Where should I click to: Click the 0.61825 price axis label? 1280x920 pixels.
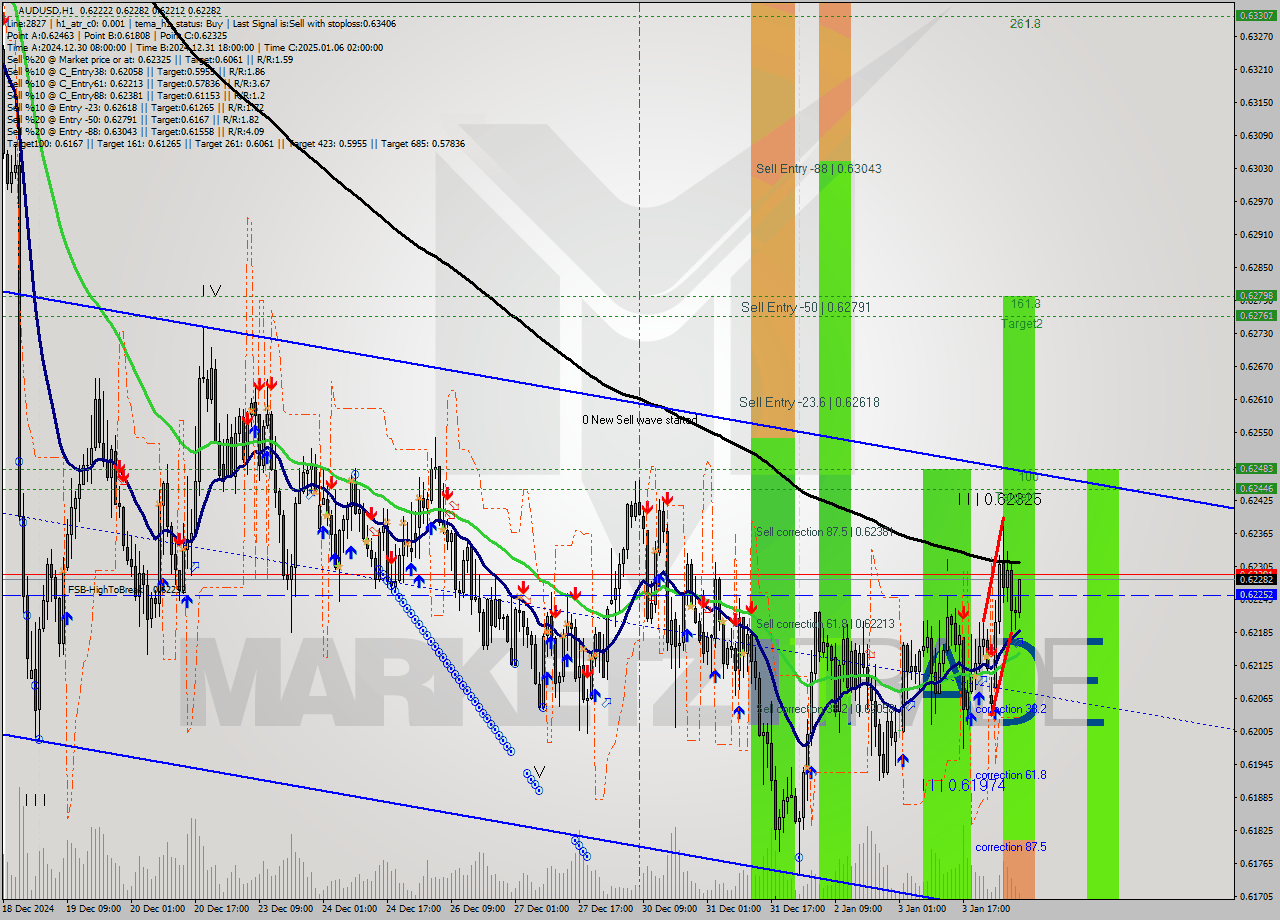click(x=1255, y=831)
